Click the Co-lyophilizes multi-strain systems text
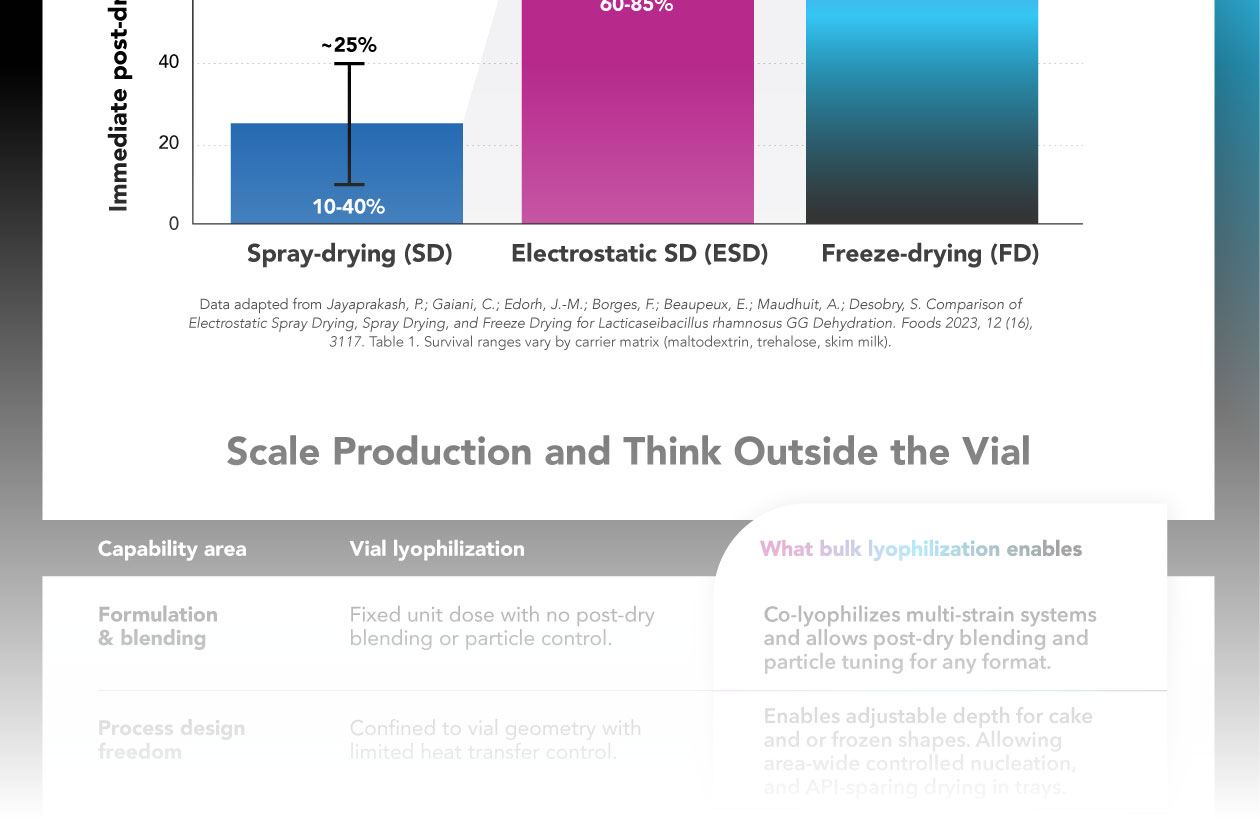1260x830 pixels. coord(929,638)
